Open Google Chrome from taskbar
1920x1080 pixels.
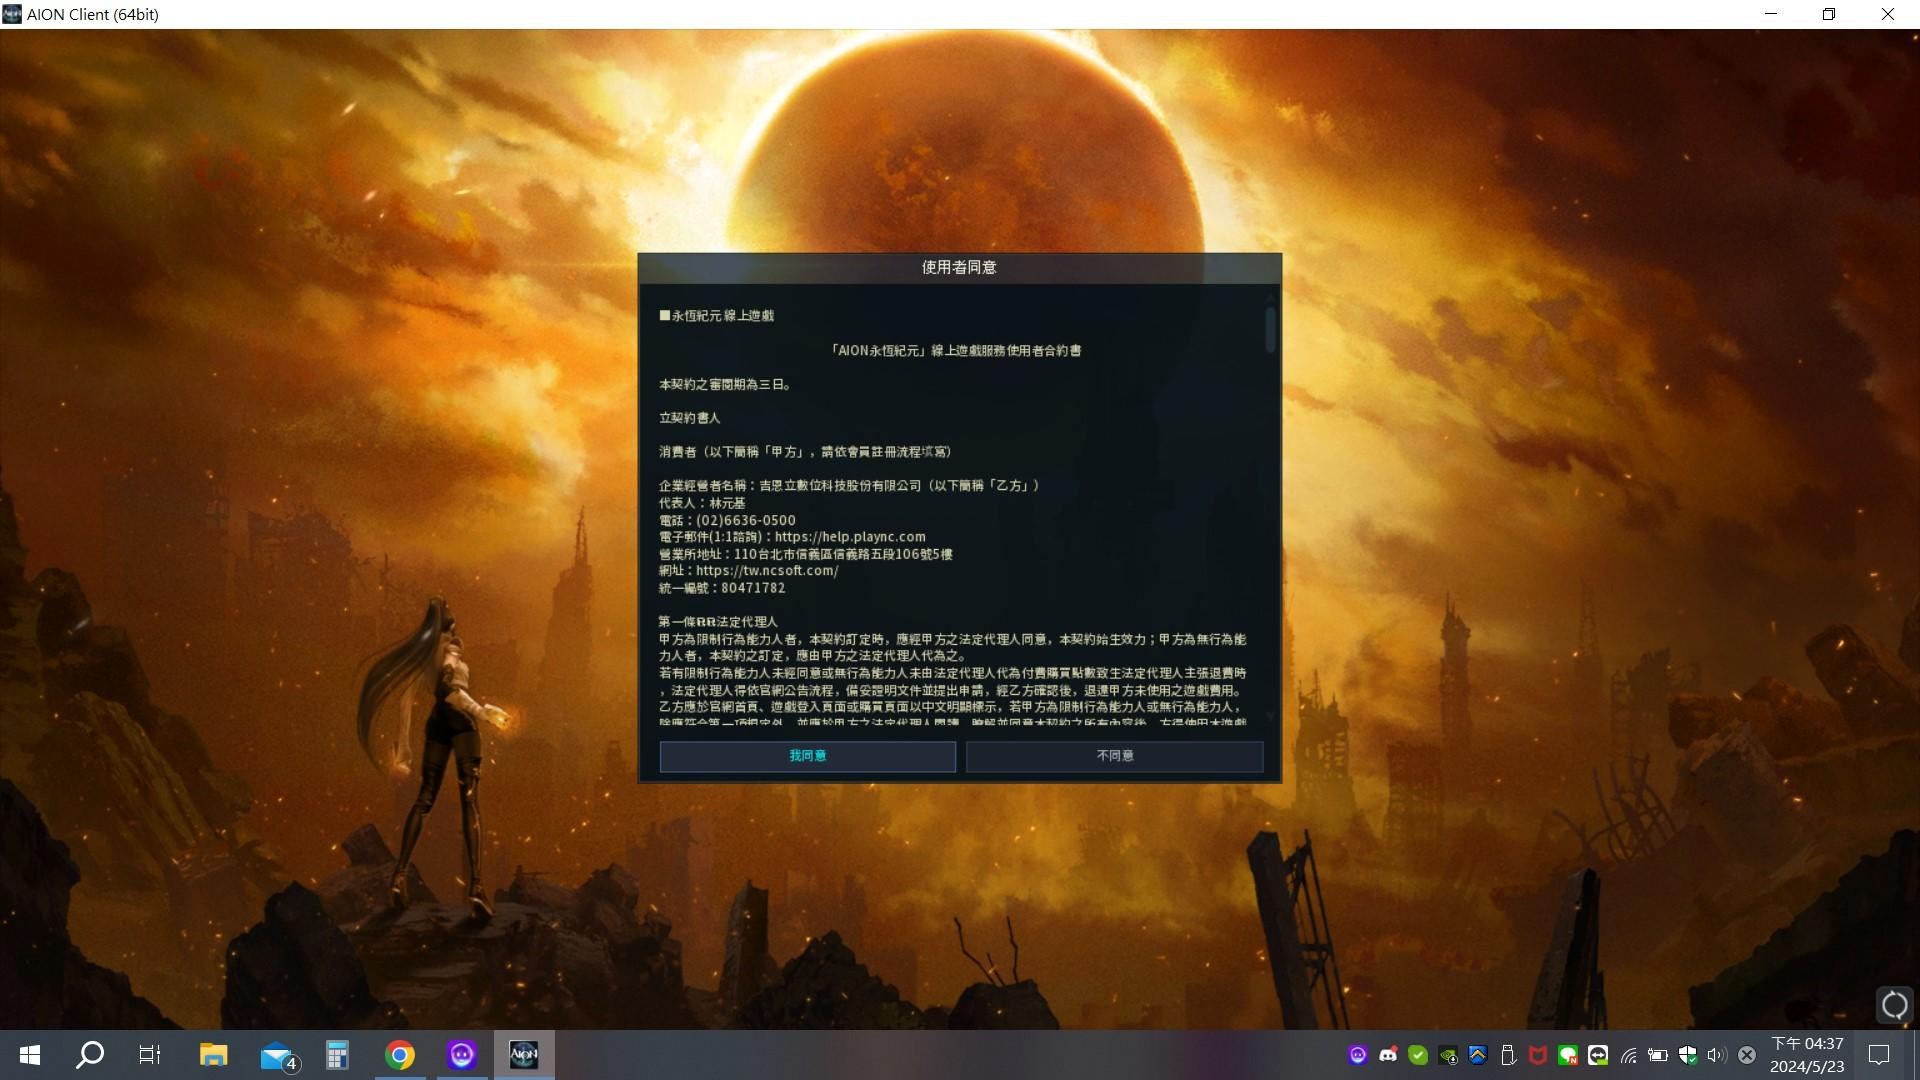400,1055
